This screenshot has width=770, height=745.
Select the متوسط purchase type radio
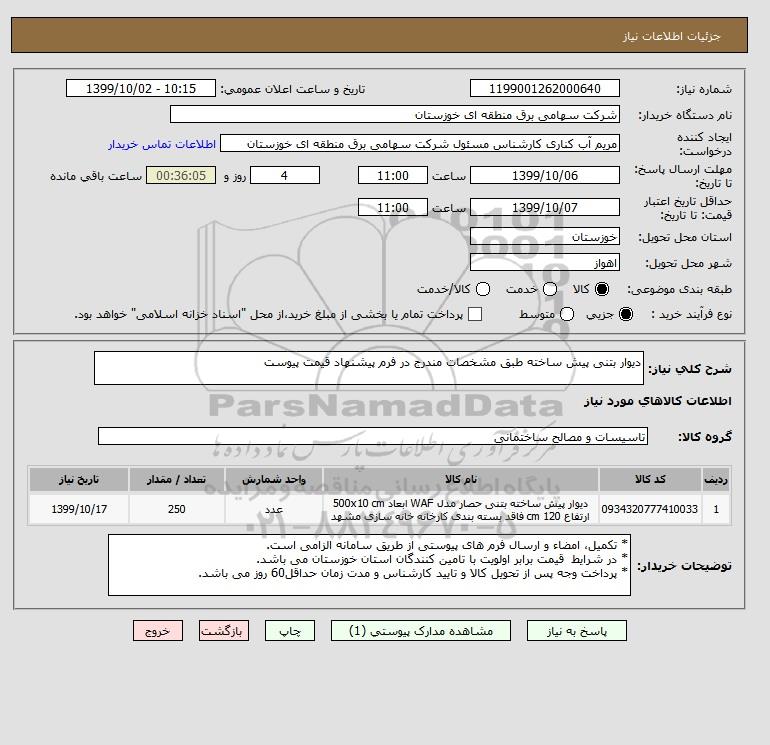(567, 314)
